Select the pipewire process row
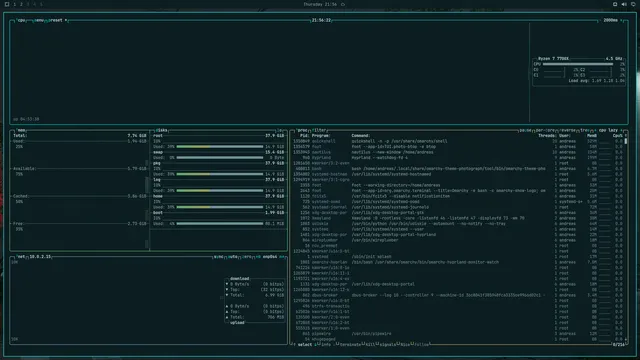This screenshot has height=360, width=640. (458, 333)
